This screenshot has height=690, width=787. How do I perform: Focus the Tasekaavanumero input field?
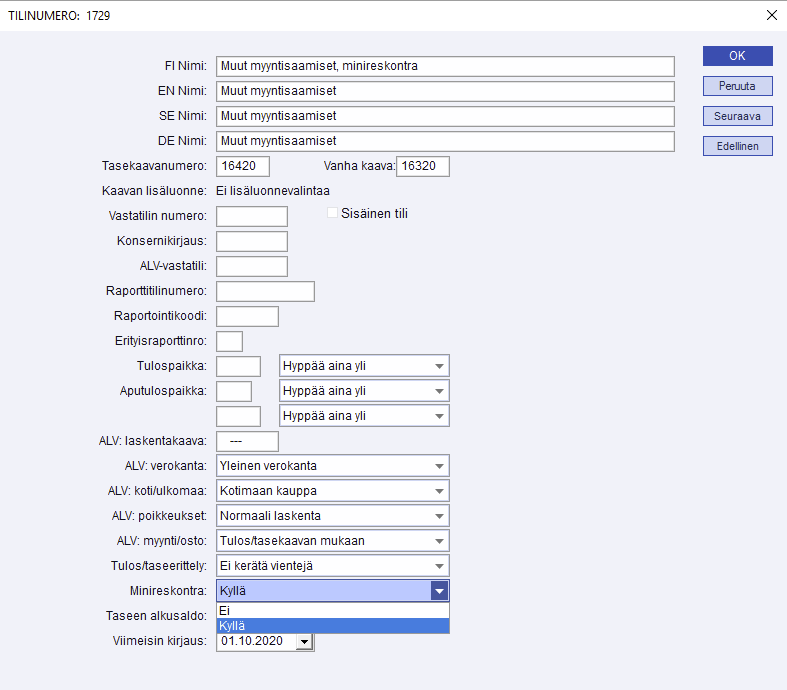pos(243,166)
